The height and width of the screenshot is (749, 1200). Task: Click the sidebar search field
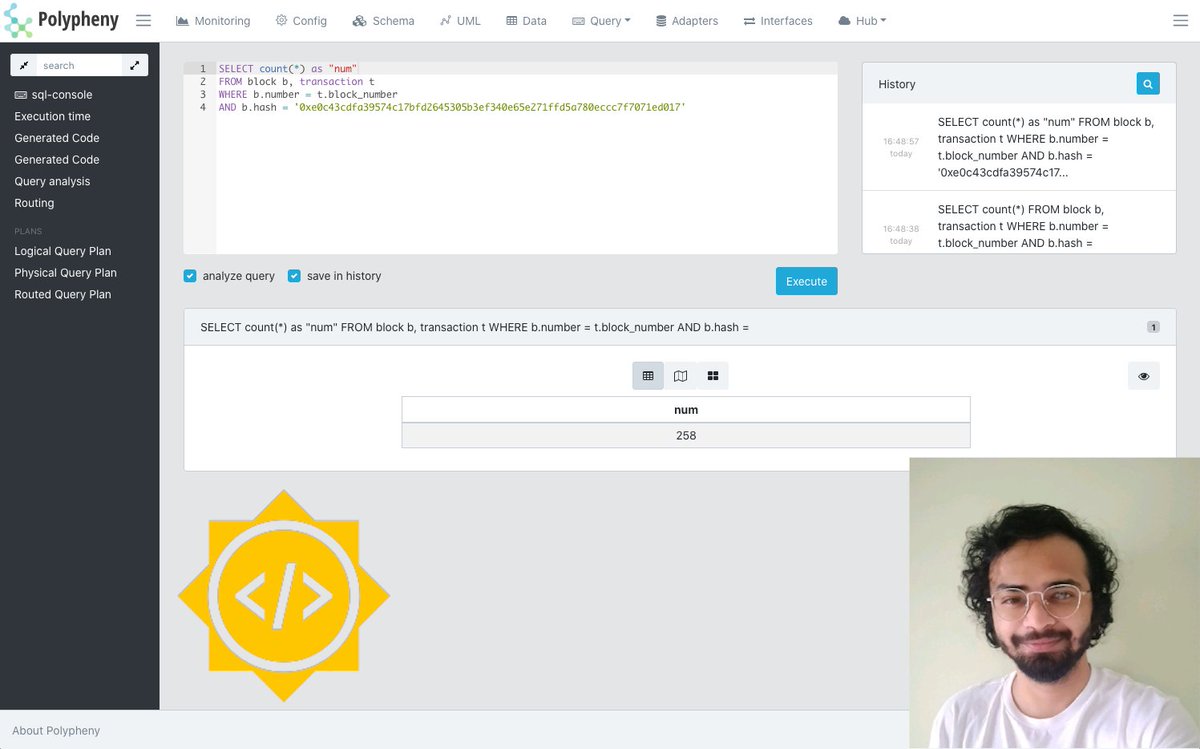point(79,65)
